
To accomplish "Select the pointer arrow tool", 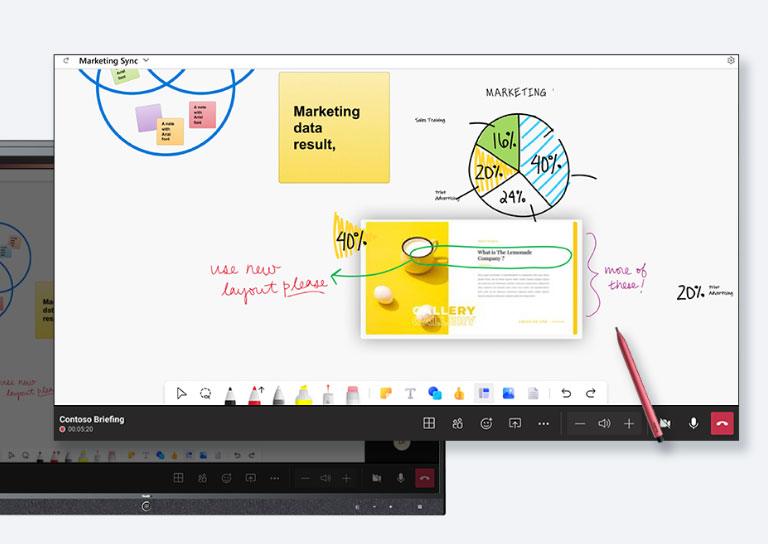I will (x=181, y=393).
